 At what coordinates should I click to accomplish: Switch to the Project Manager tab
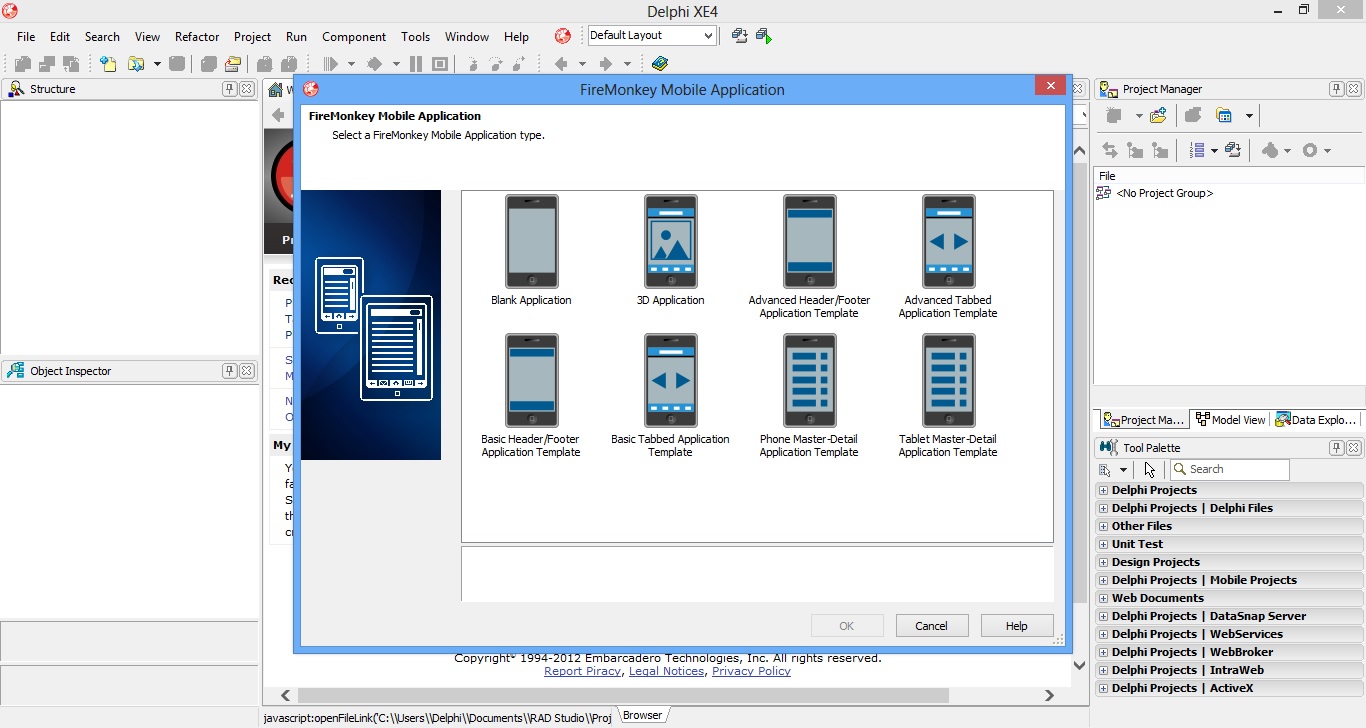pyautogui.click(x=1143, y=420)
